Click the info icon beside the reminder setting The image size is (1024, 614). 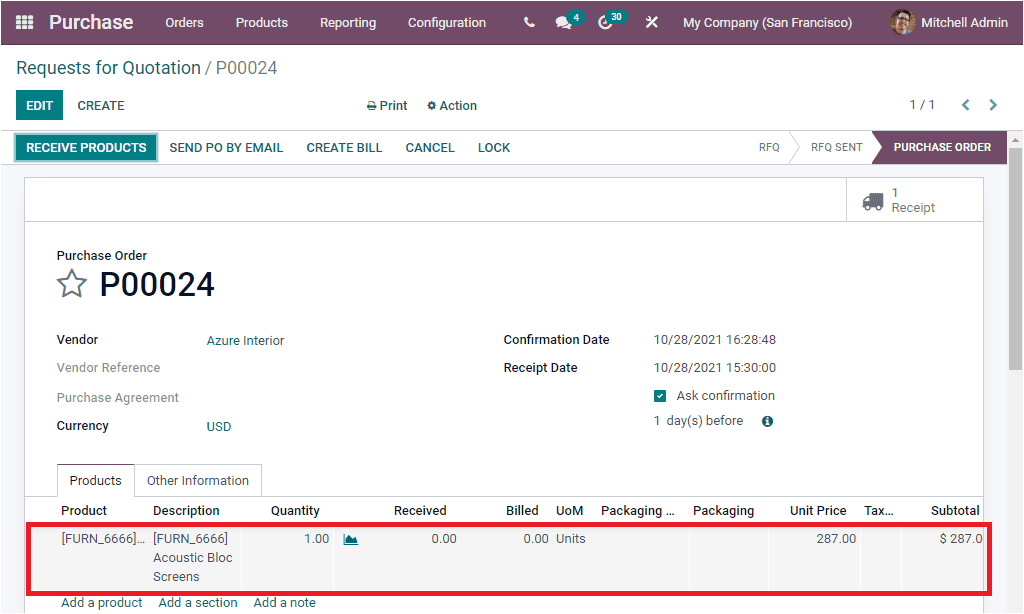tap(766, 421)
